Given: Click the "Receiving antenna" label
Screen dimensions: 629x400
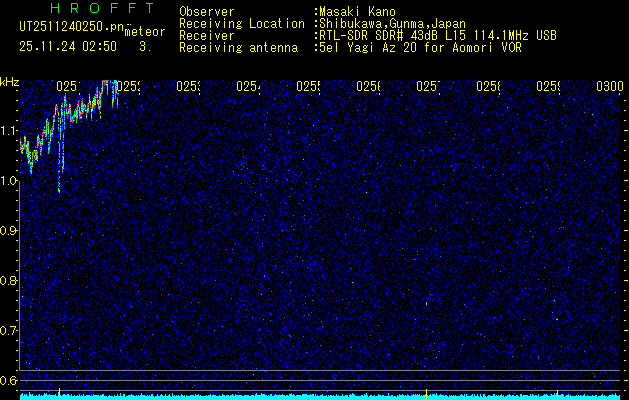Looking at the screenshot, I should click(x=238, y=48).
